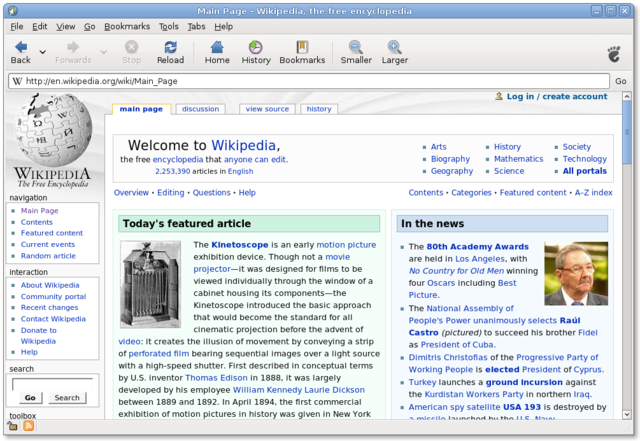
Task: Open the 80th Academy Awards link
Action: point(478,247)
